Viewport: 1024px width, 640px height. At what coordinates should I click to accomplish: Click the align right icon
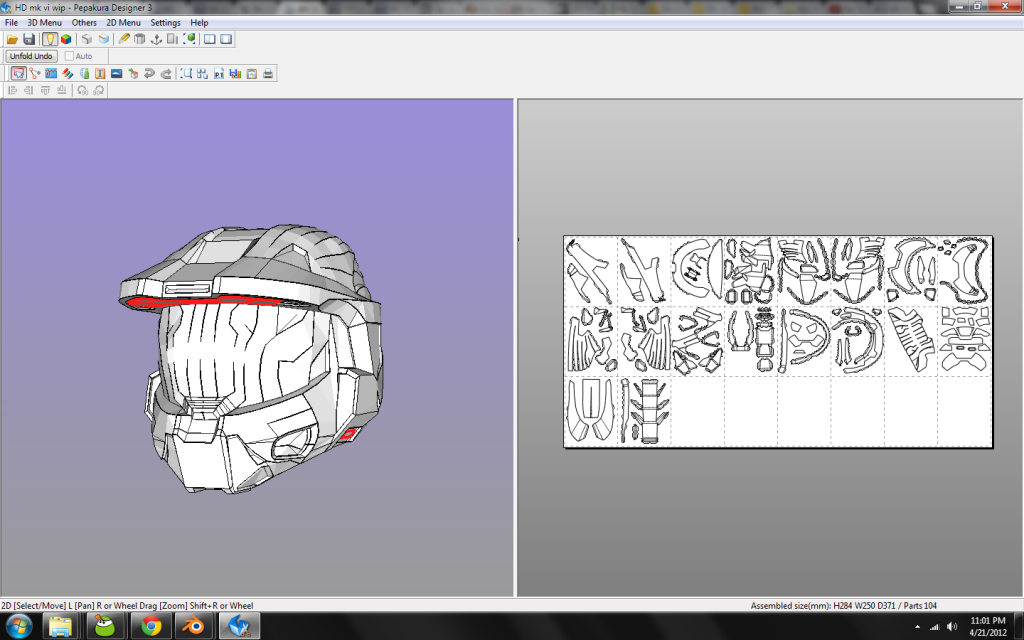click(29, 90)
